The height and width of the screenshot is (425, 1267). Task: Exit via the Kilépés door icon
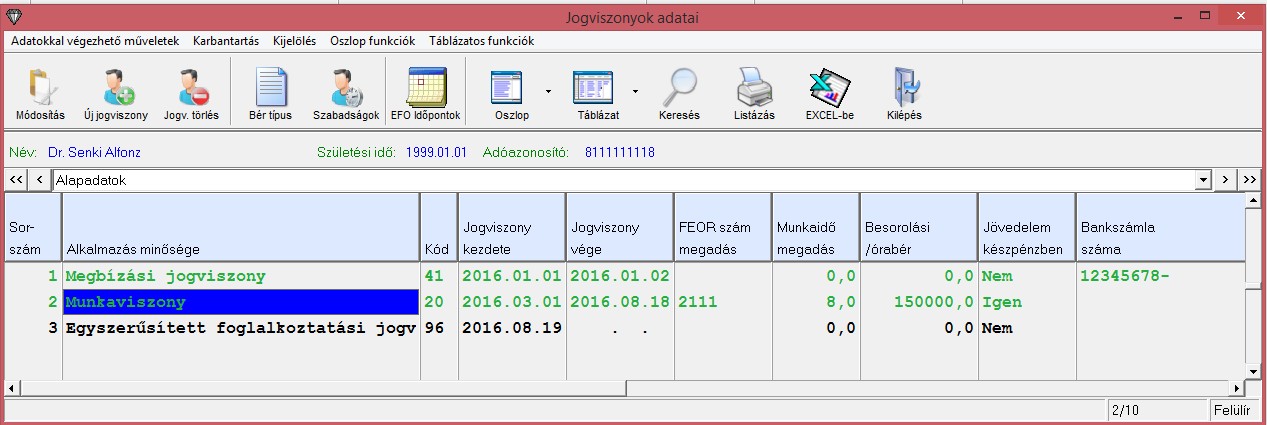(x=903, y=90)
